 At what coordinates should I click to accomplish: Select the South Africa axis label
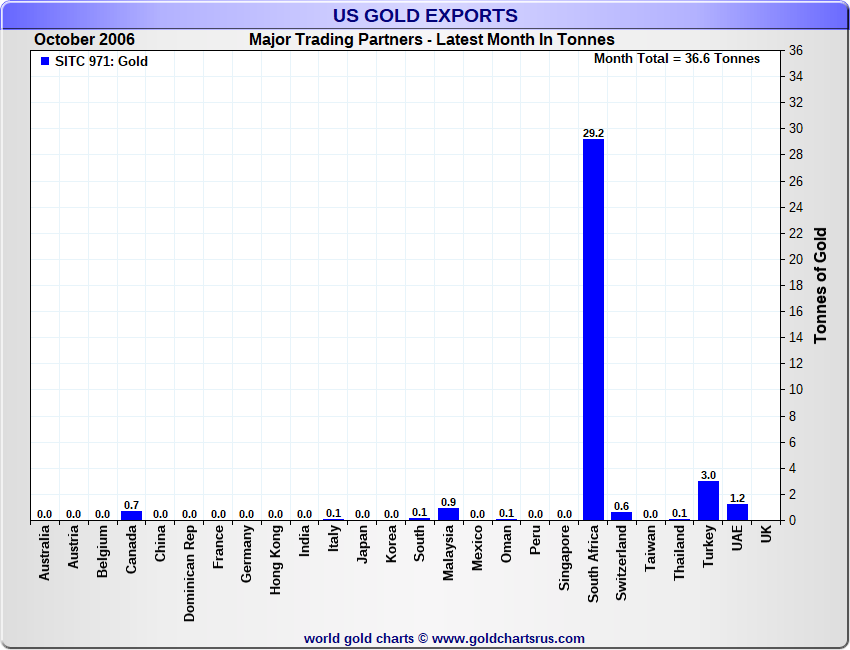click(593, 564)
